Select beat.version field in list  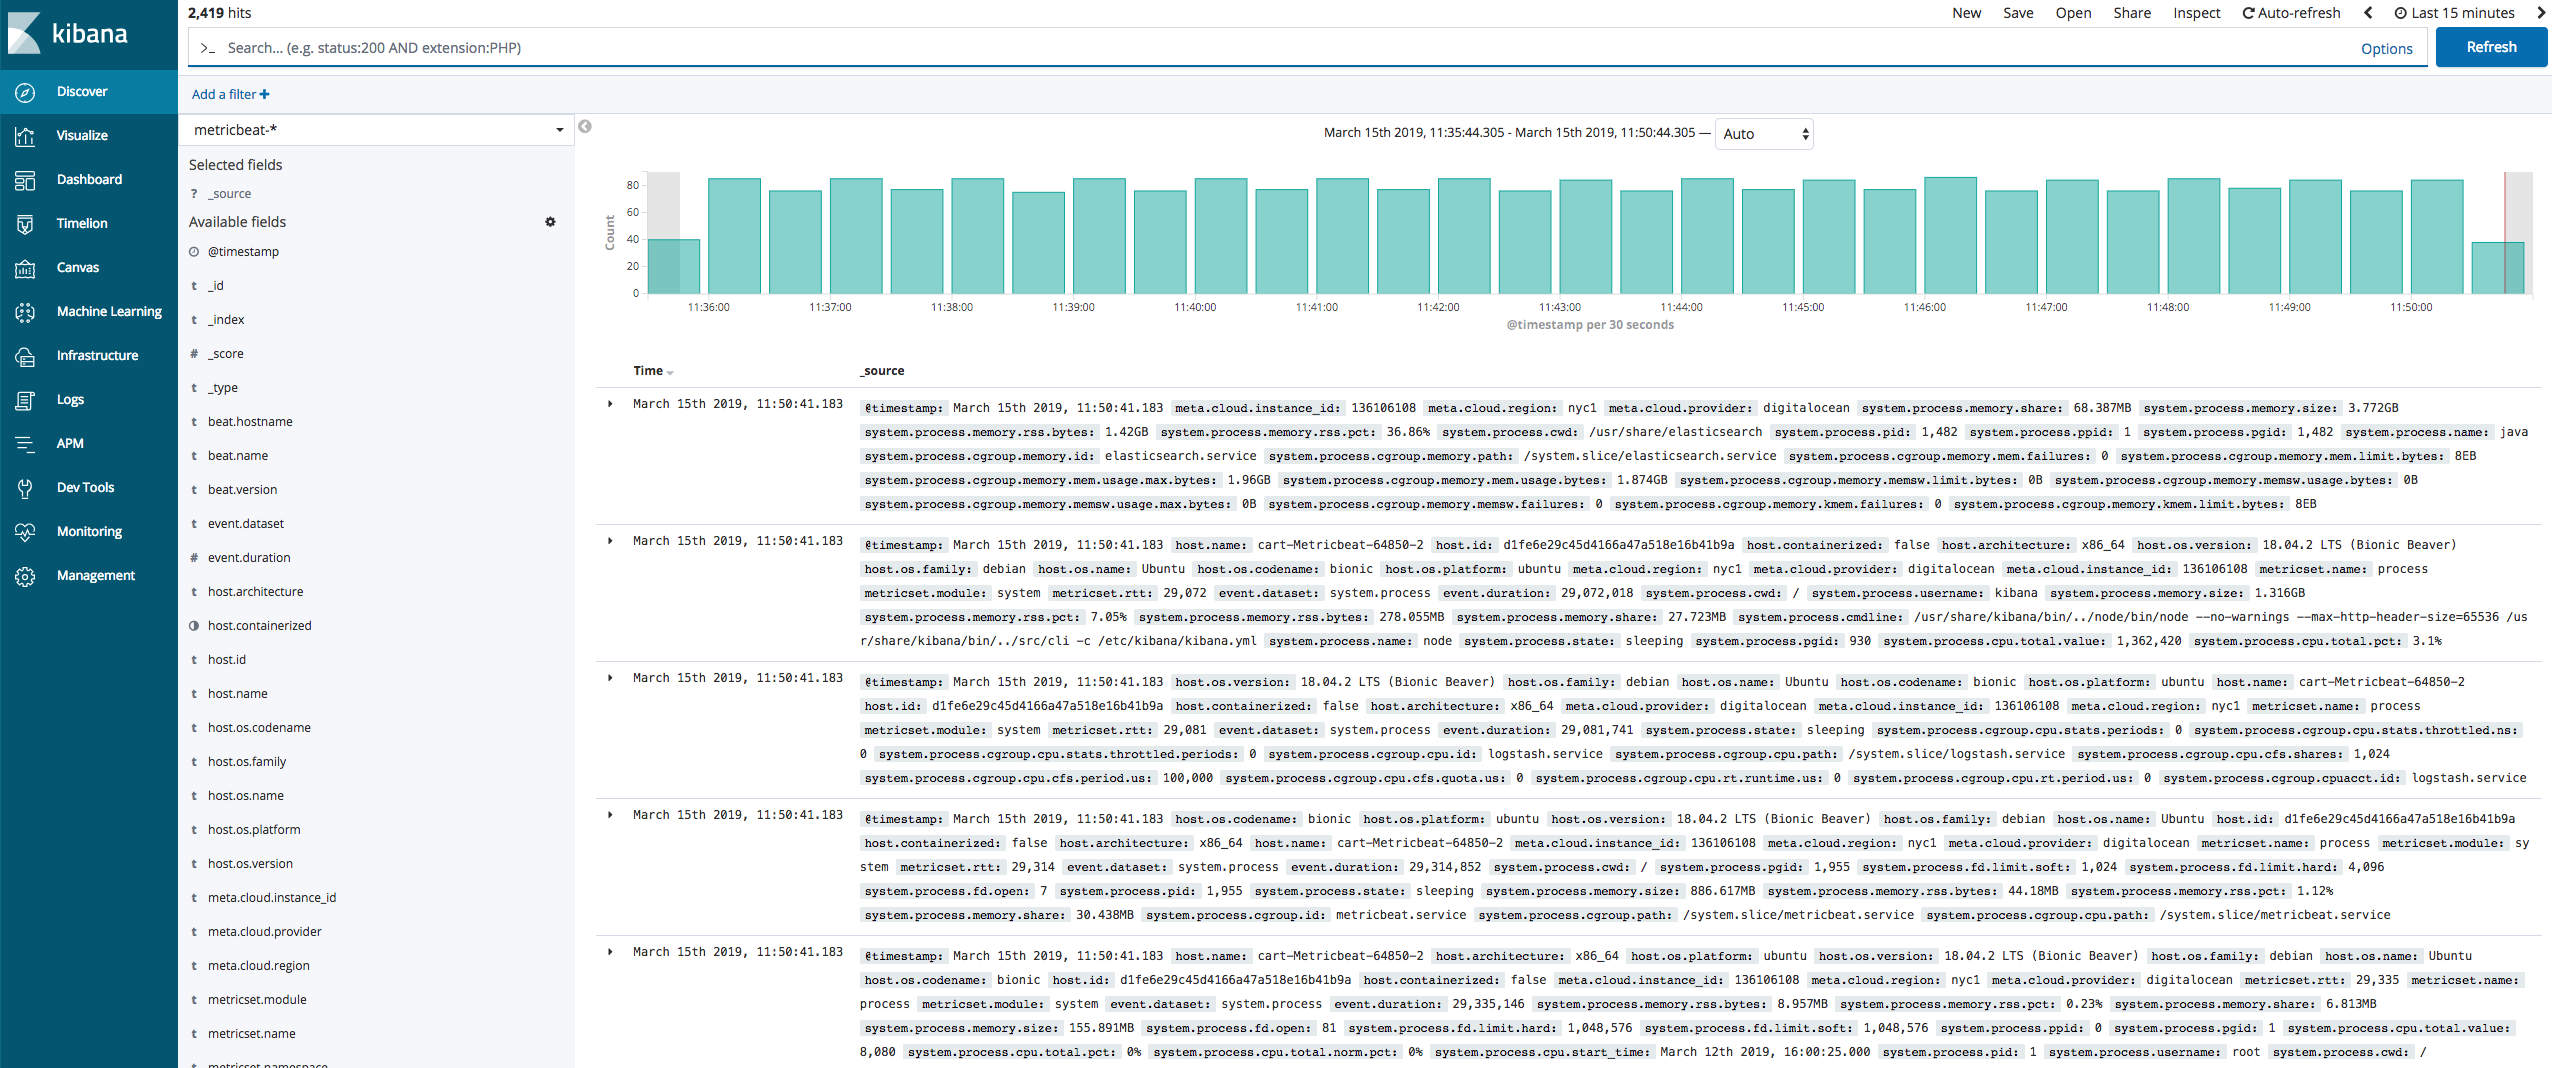(243, 490)
